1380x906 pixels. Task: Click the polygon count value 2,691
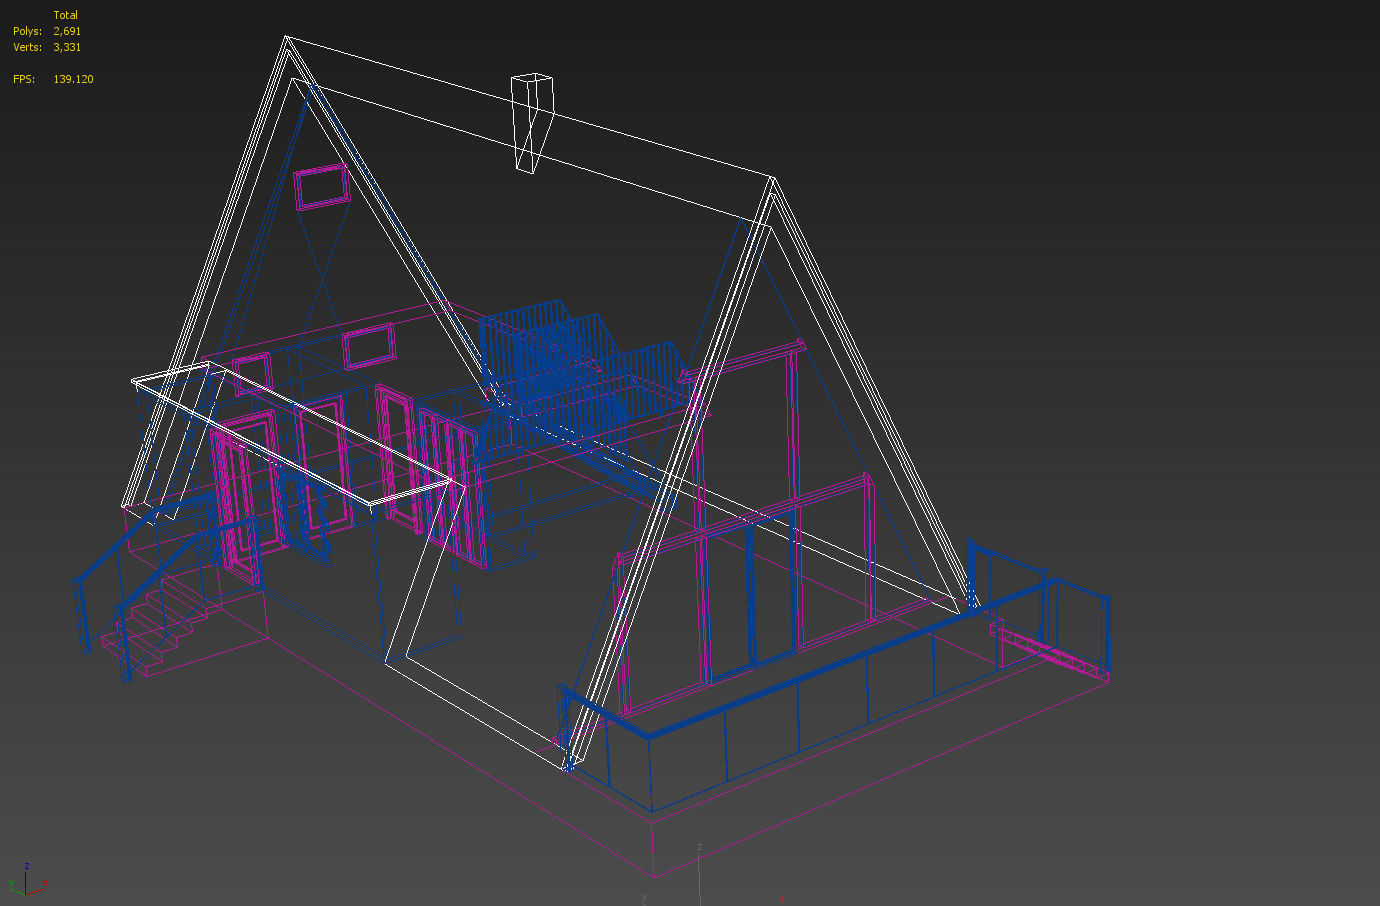coord(67,31)
